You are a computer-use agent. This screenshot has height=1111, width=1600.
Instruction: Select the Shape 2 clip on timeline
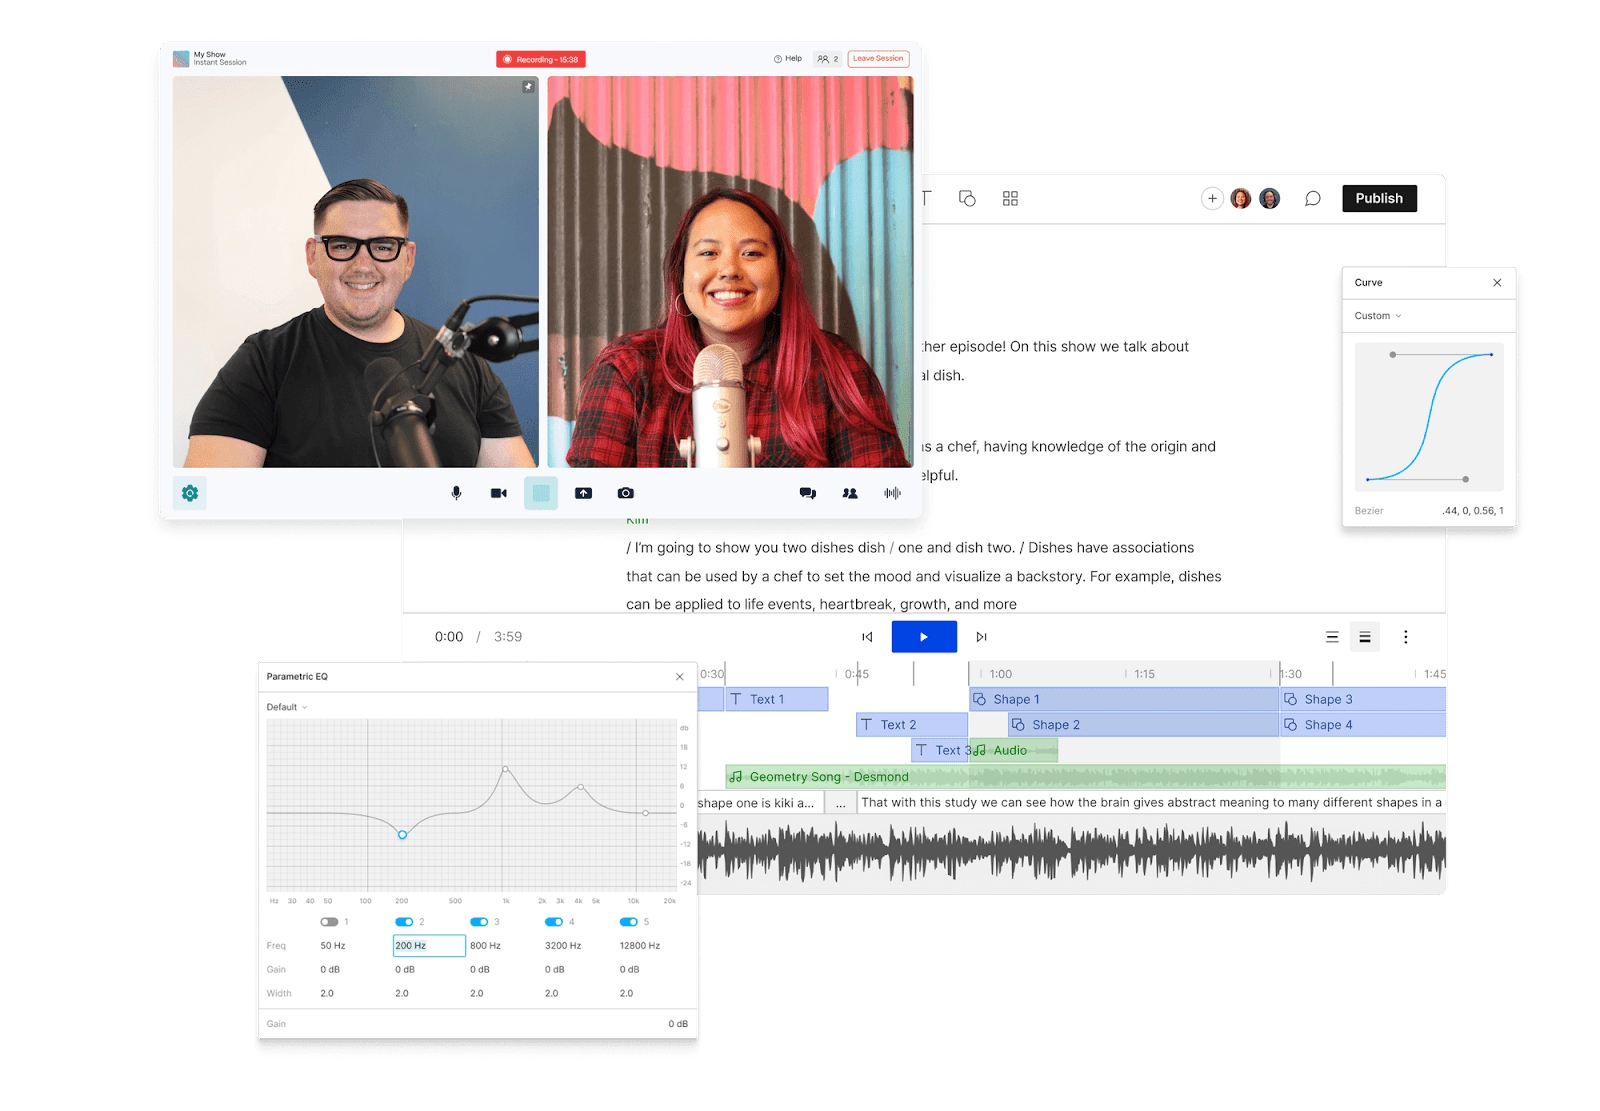pyautogui.click(x=1143, y=725)
